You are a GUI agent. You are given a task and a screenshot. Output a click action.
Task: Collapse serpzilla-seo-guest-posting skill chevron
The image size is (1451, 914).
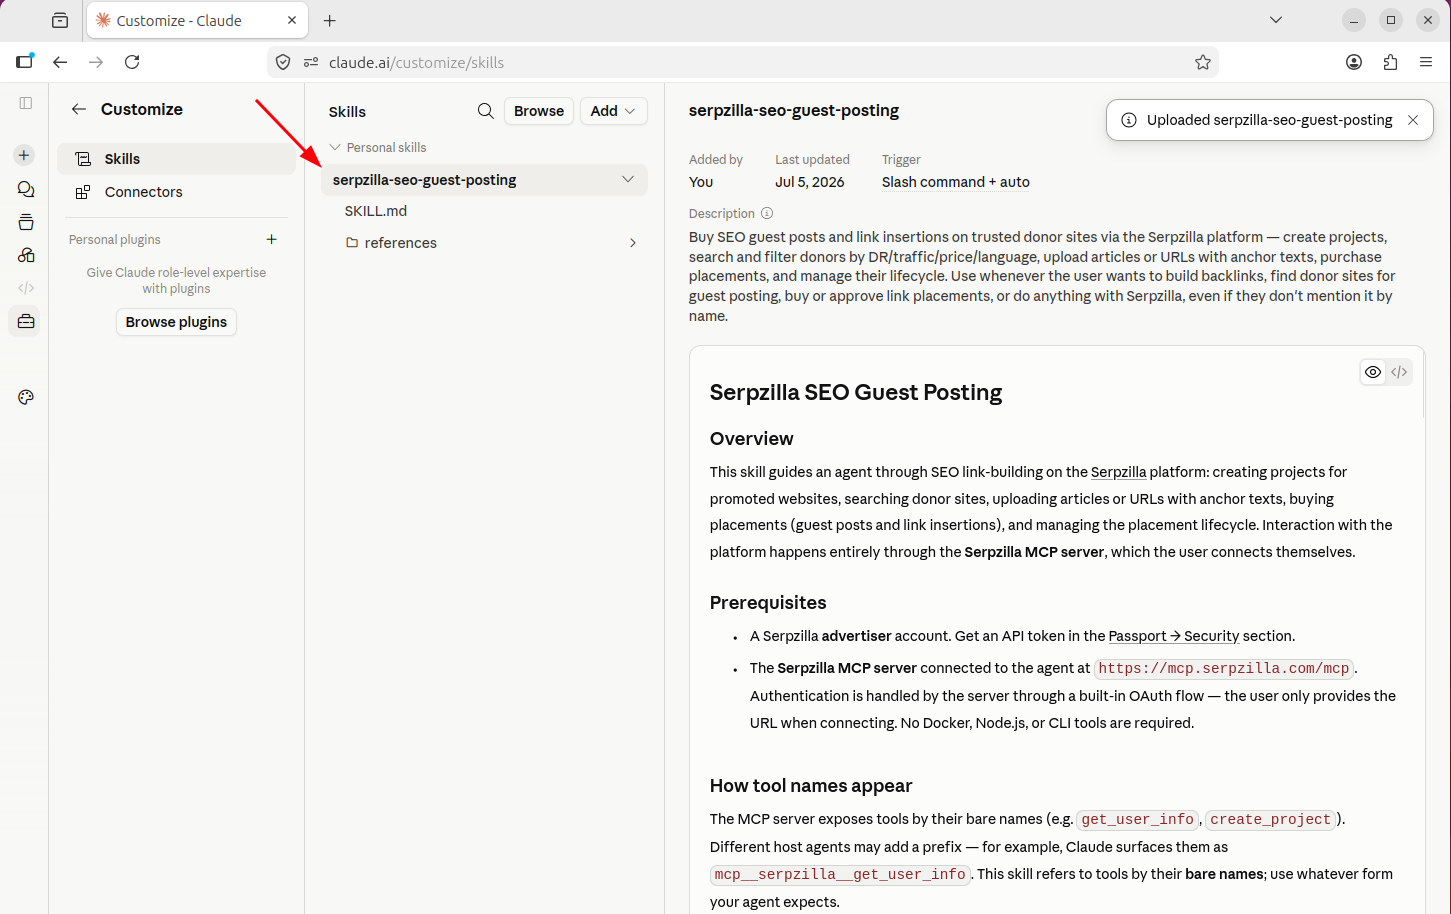click(628, 180)
